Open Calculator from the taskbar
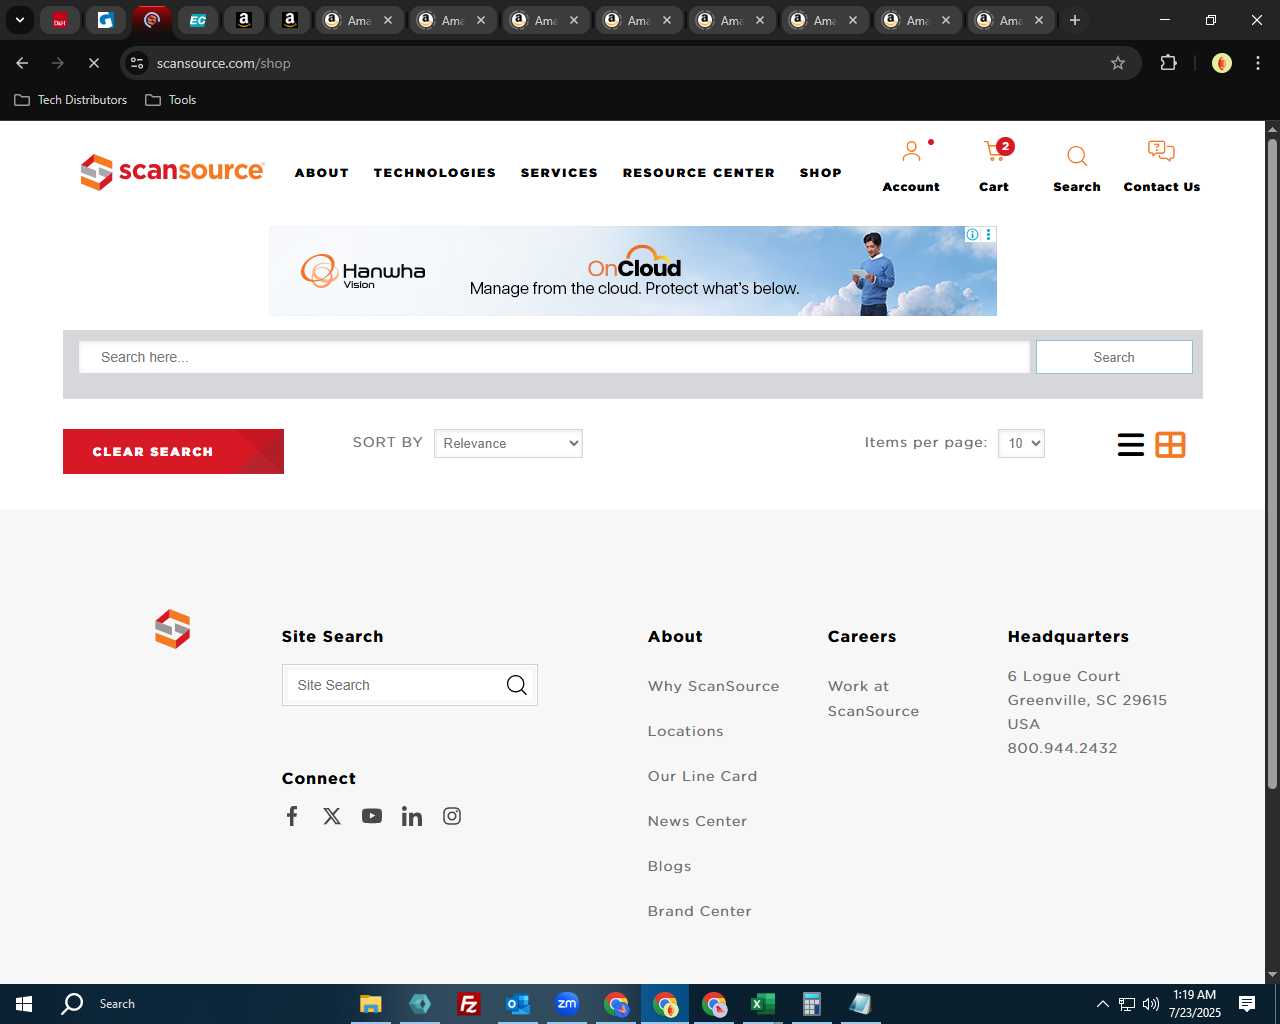Screen dimensions: 1280x1024 pyautogui.click(x=811, y=1004)
